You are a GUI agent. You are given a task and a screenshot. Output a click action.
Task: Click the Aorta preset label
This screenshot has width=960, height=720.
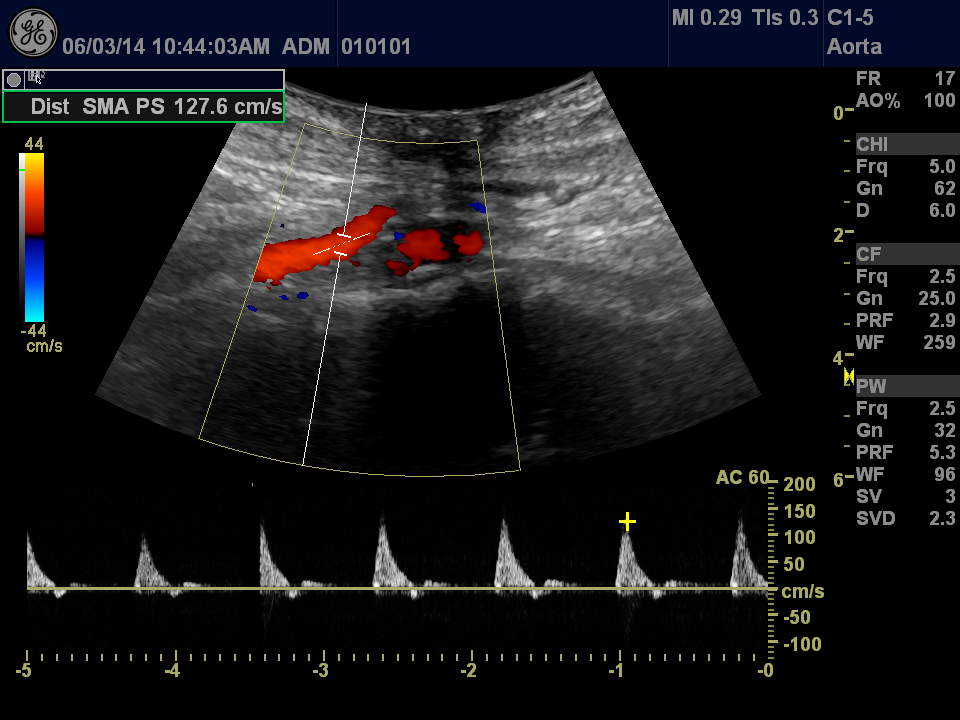pos(854,46)
